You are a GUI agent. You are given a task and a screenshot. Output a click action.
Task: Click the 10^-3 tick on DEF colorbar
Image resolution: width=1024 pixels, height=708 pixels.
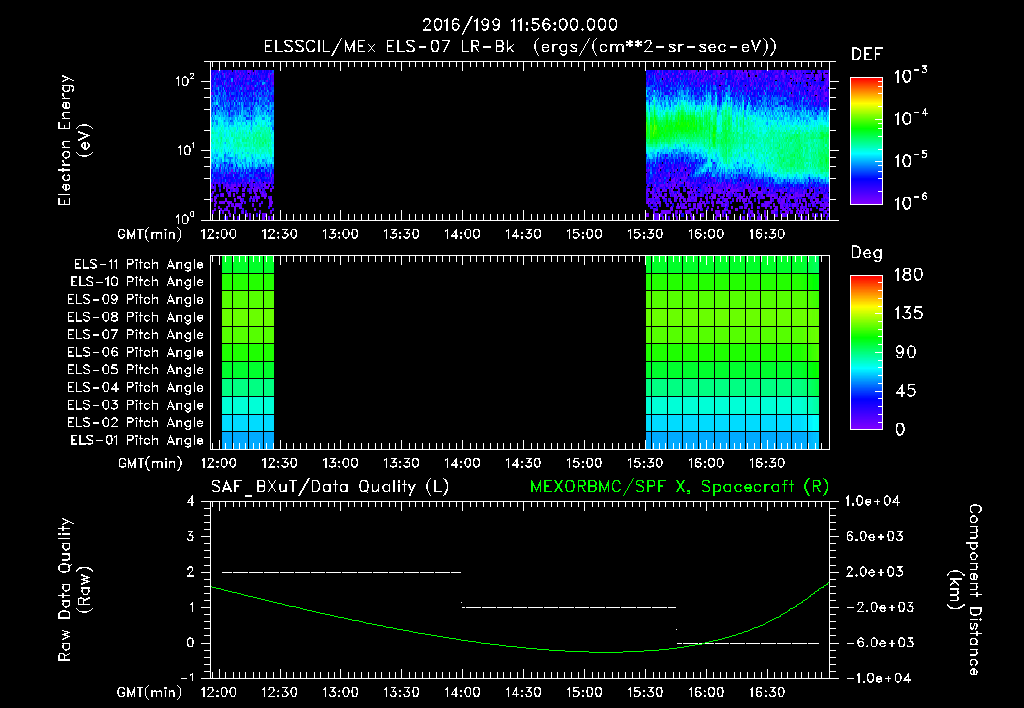pos(910,75)
